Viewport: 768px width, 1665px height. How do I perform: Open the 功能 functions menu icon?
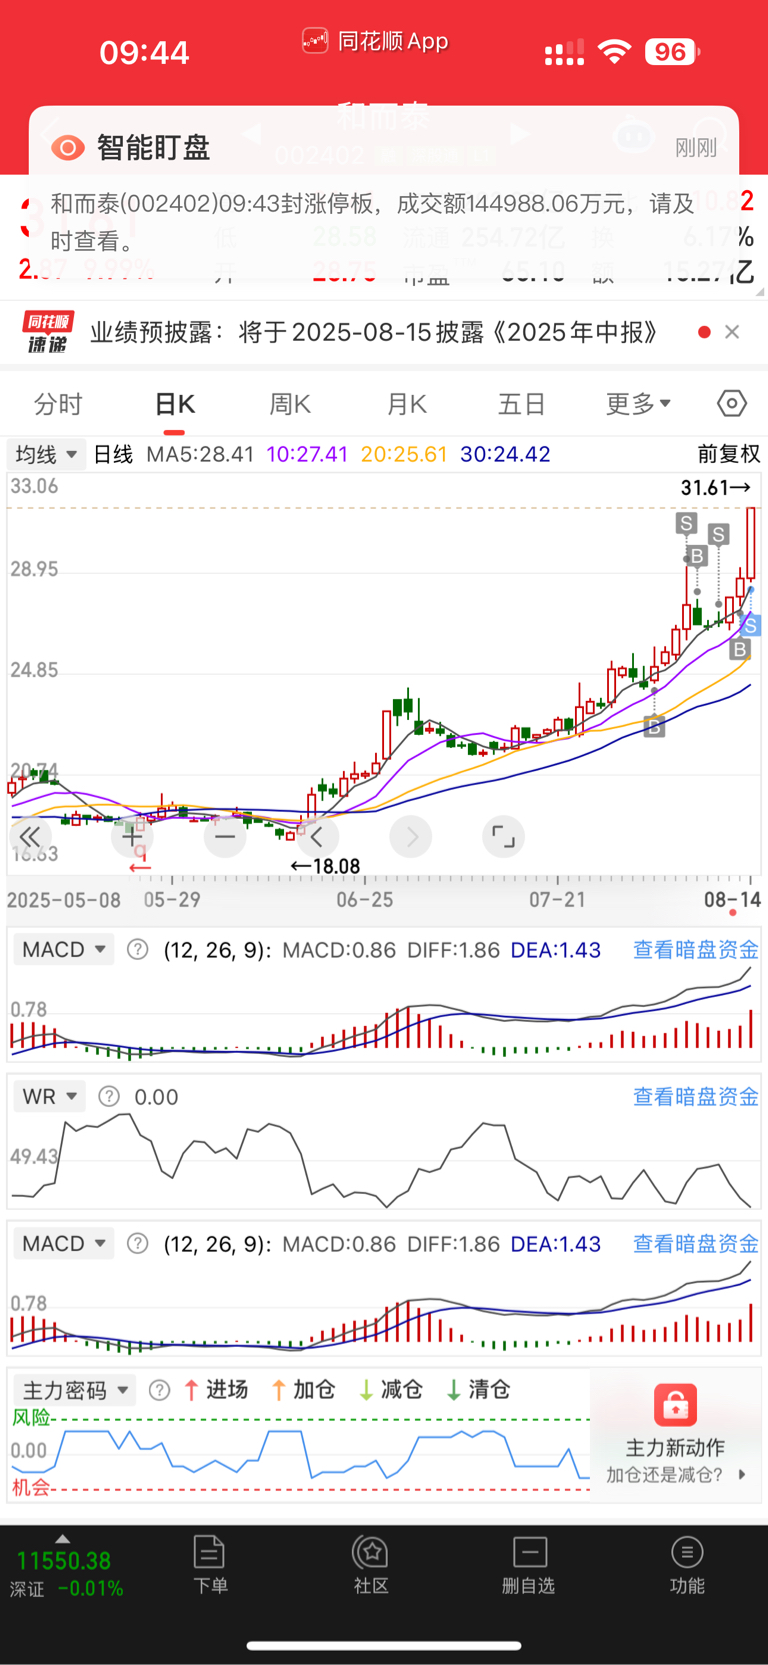(x=687, y=1565)
